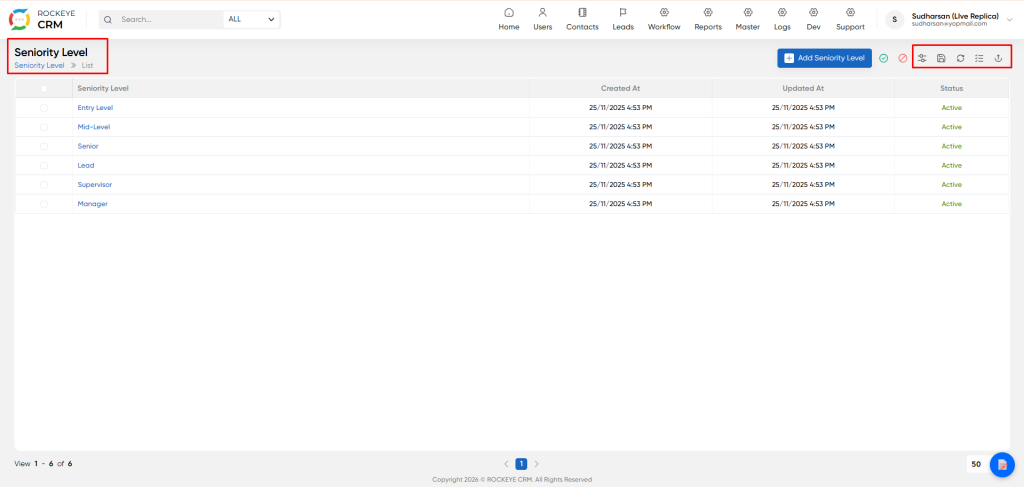Click the refresh list icon
The width and height of the screenshot is (1024, 487).
click(x=961, y=58)
